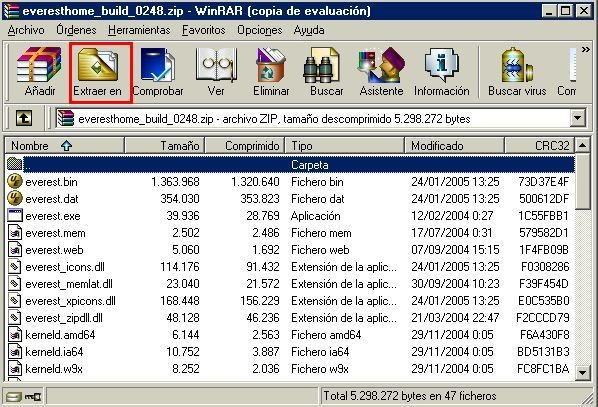Click the everest_memlat.dll file icon
The height and width of the screenshot is (407, 598).
pos(14,284)
